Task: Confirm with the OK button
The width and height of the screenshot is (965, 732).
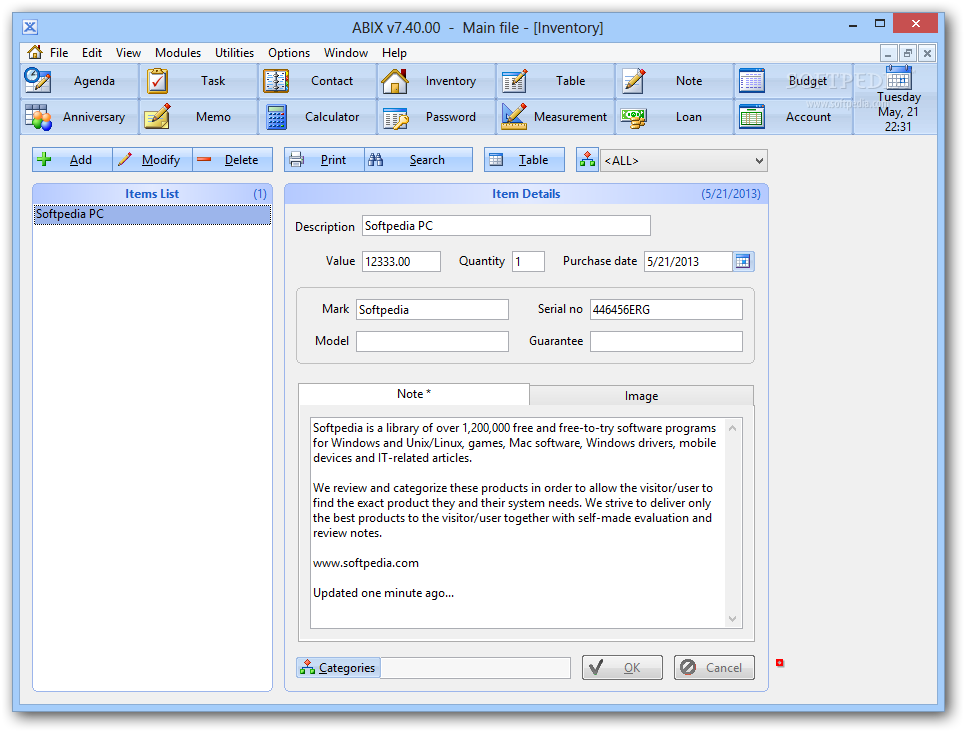Action: (622, 668)
